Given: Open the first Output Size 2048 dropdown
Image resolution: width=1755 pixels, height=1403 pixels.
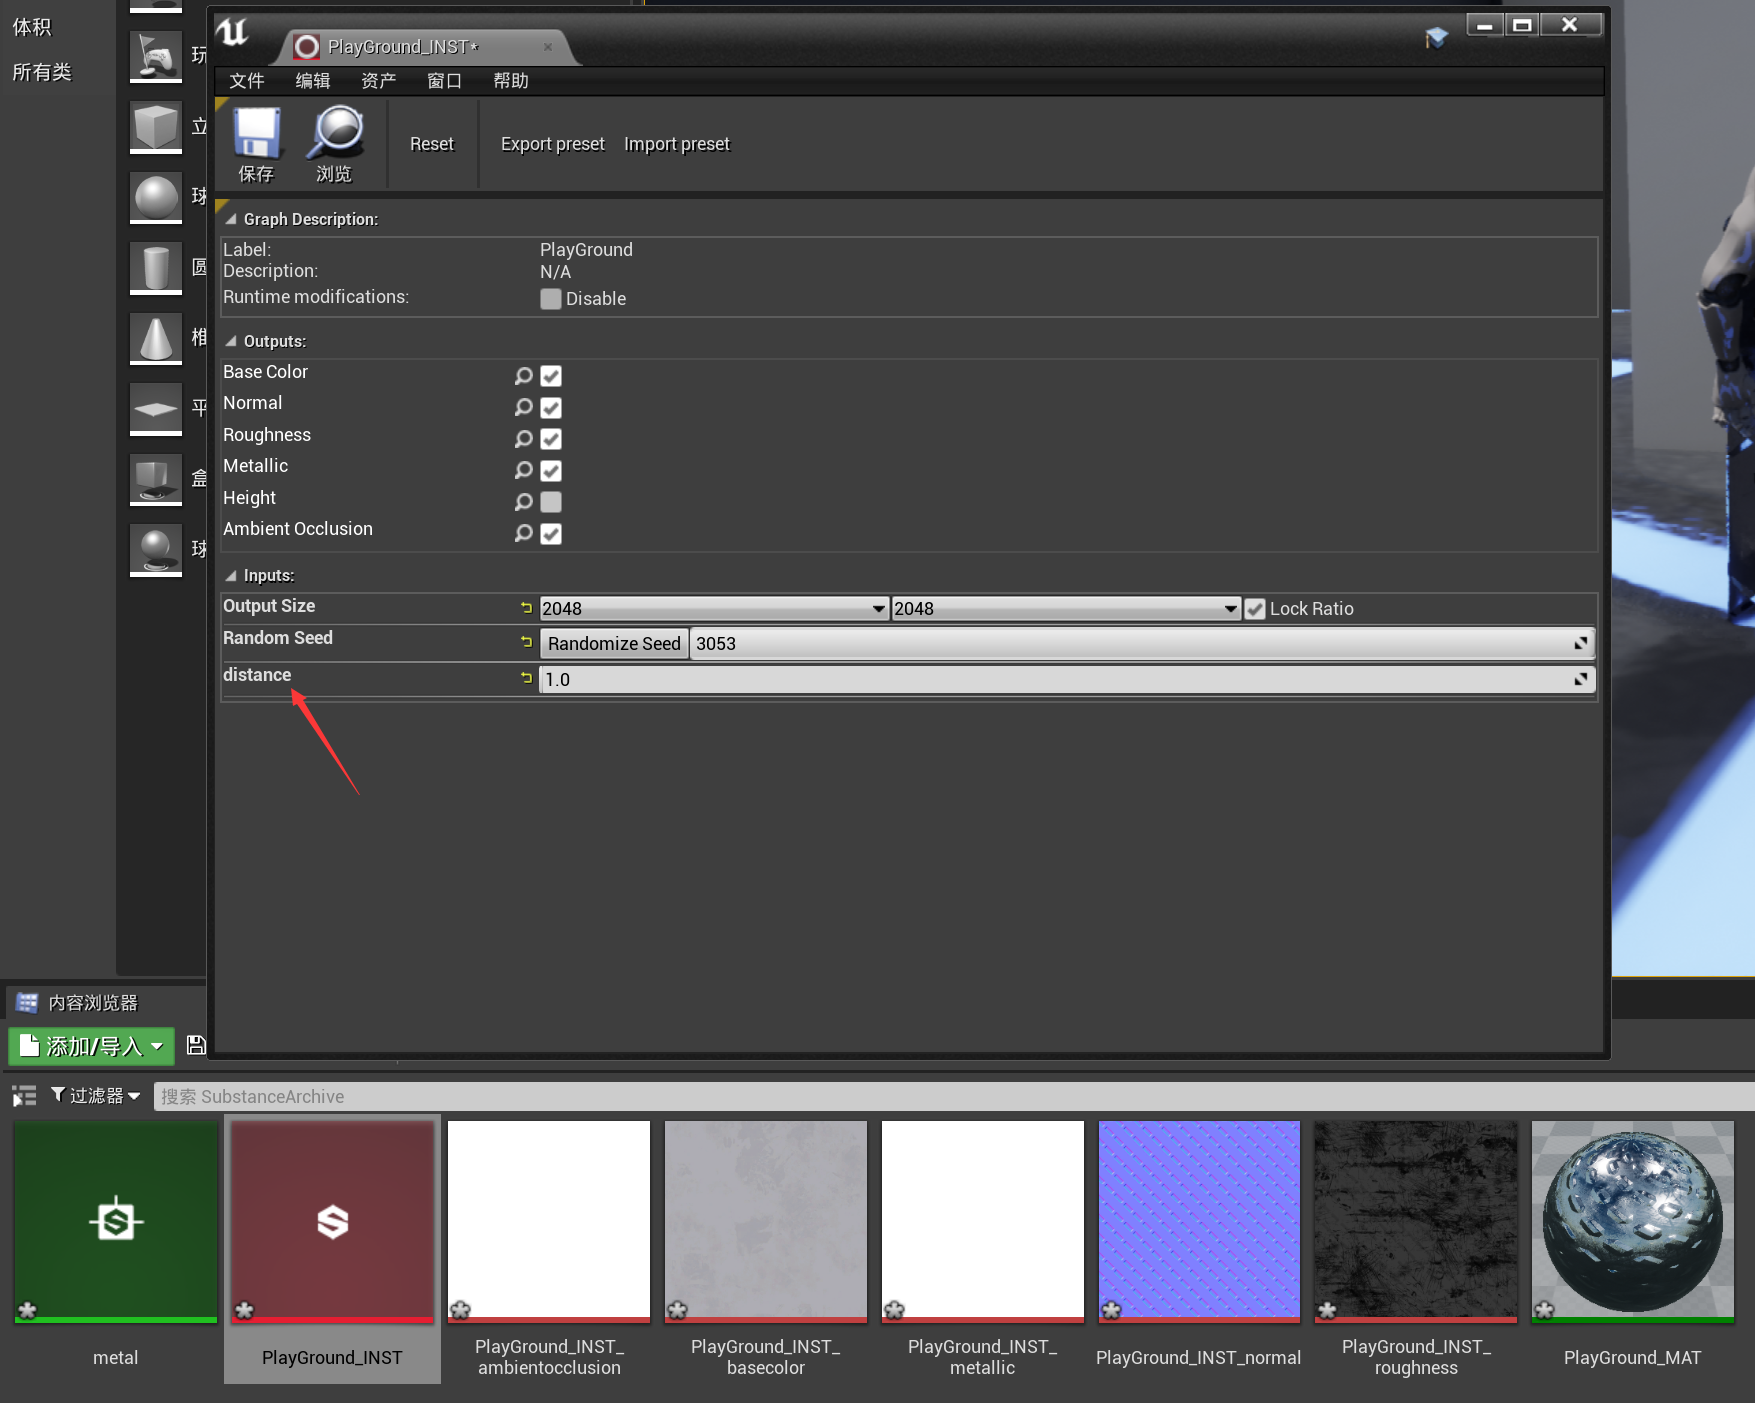Looking at the screenshot, I should 713,609.
